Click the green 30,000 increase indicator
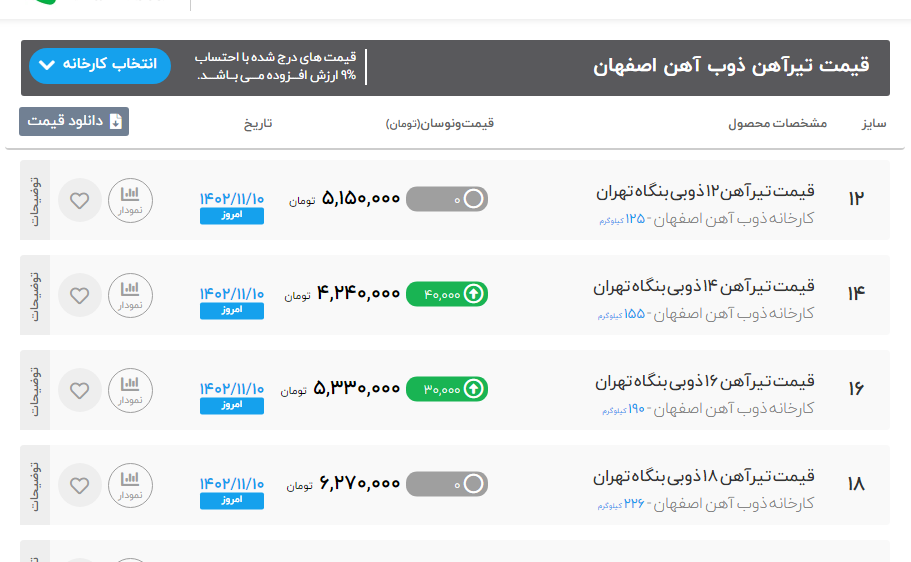This screenshot has width=911, height=562. (447, 389)
